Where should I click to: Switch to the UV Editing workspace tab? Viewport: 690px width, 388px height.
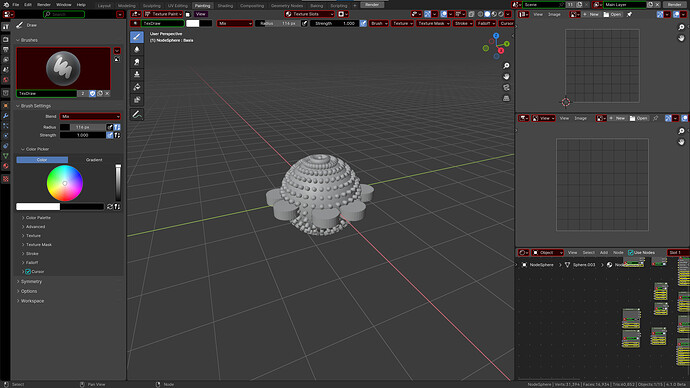click(x=178, y=6)
